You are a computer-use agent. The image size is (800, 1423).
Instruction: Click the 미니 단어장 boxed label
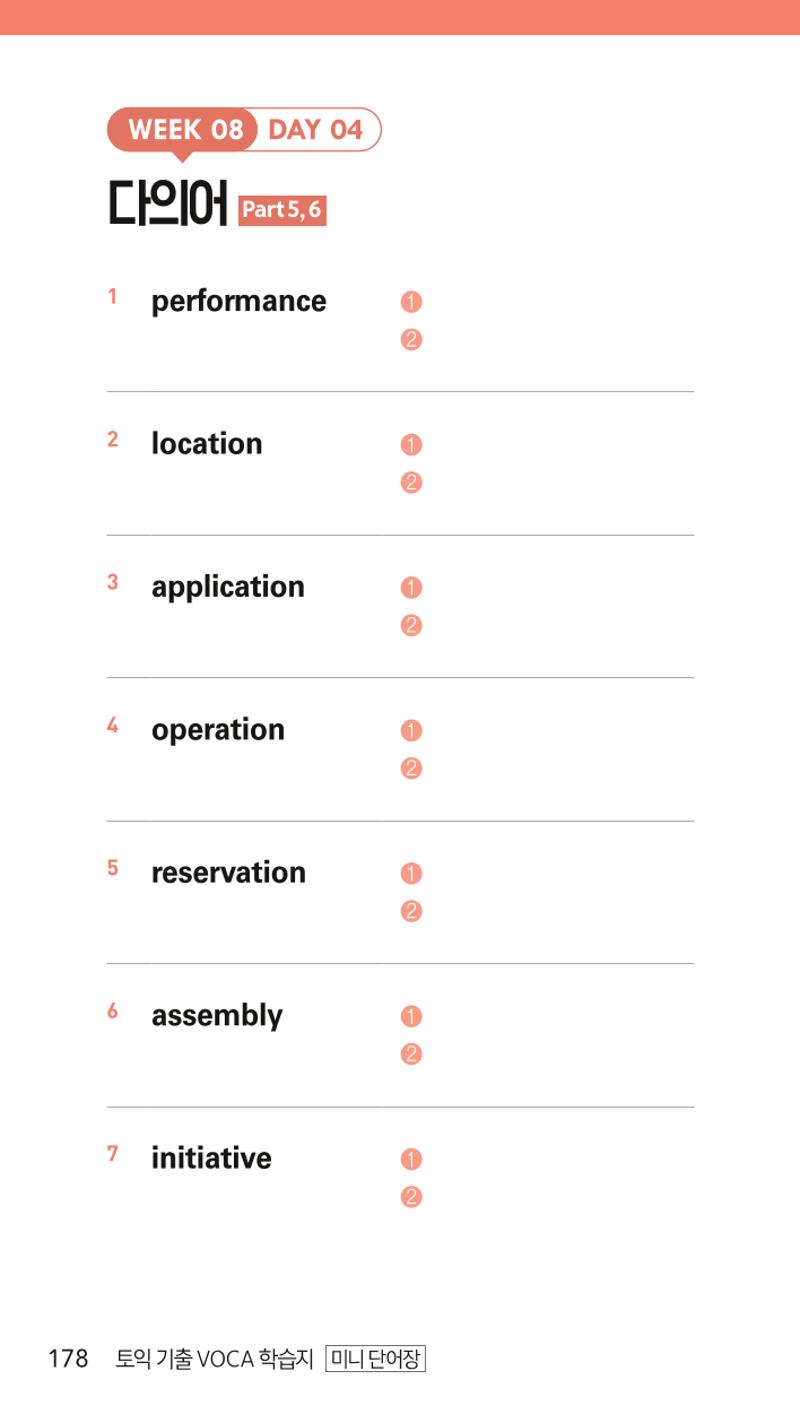[x=376, y=1359]
